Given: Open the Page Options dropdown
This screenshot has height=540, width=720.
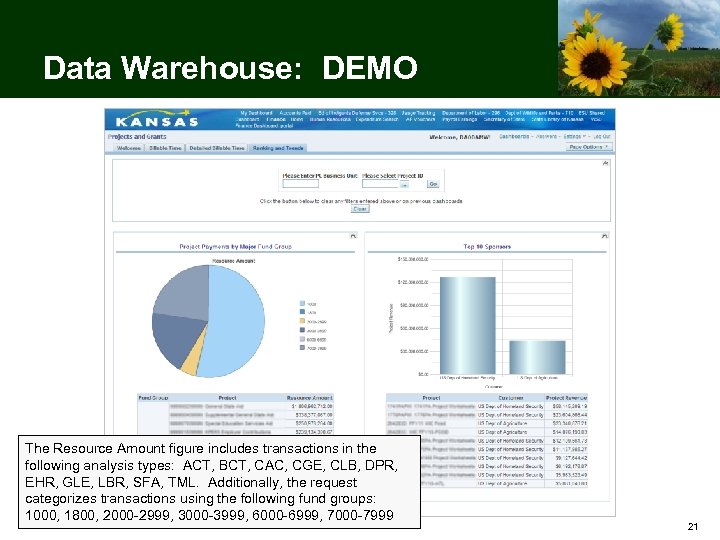Looking at the screenshot, I should [590, 147].
